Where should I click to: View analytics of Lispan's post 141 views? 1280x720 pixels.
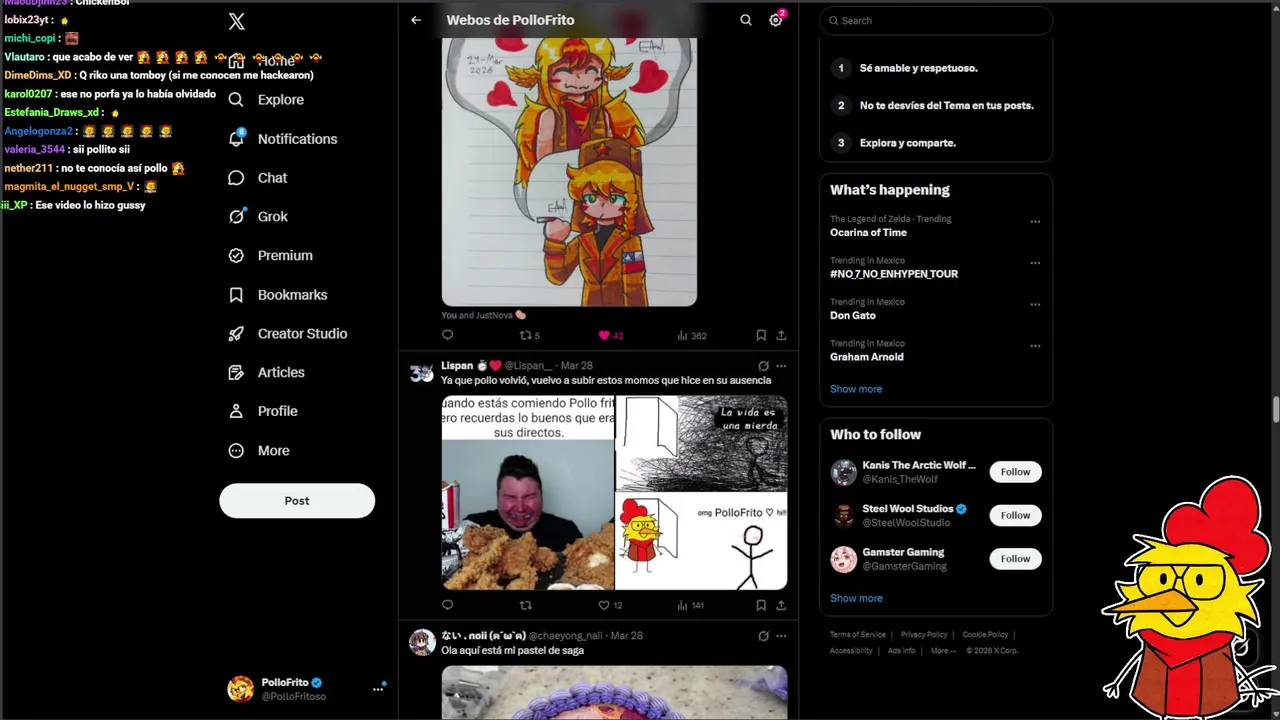691,605
